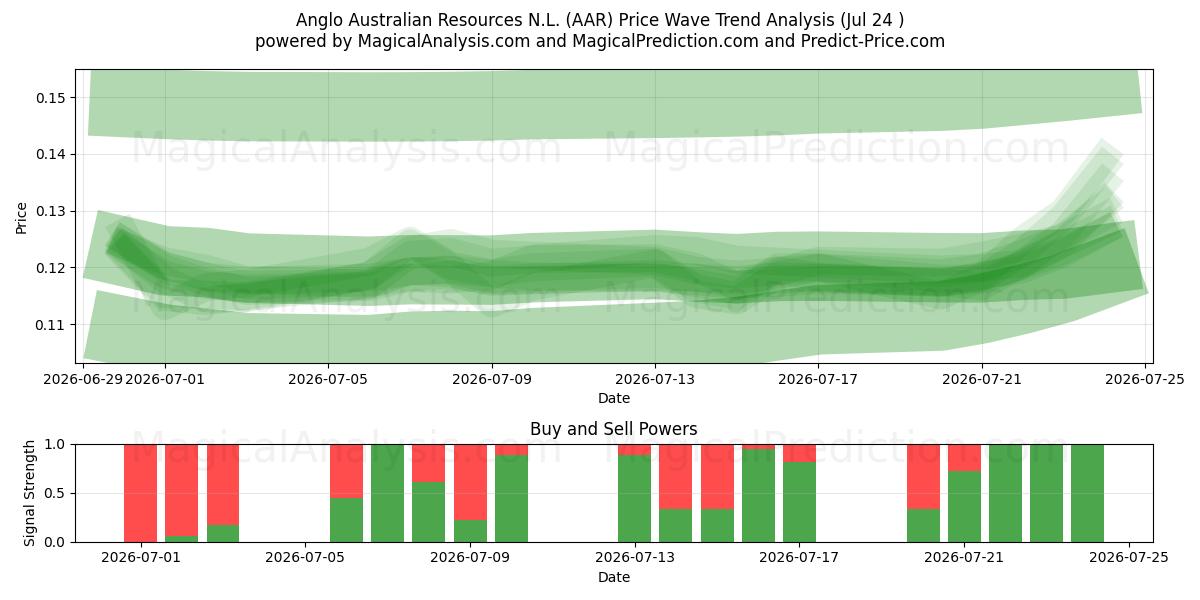Click the 2026-07-13 date under the Buy and Sell chart

635,558
